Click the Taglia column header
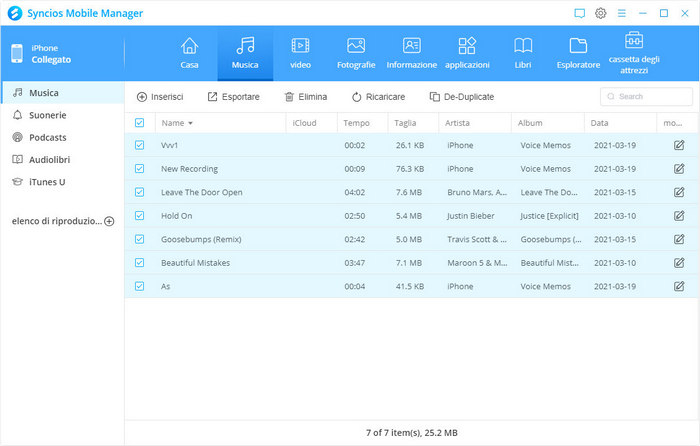Screen dimensions: 700x446 point(413,123)
